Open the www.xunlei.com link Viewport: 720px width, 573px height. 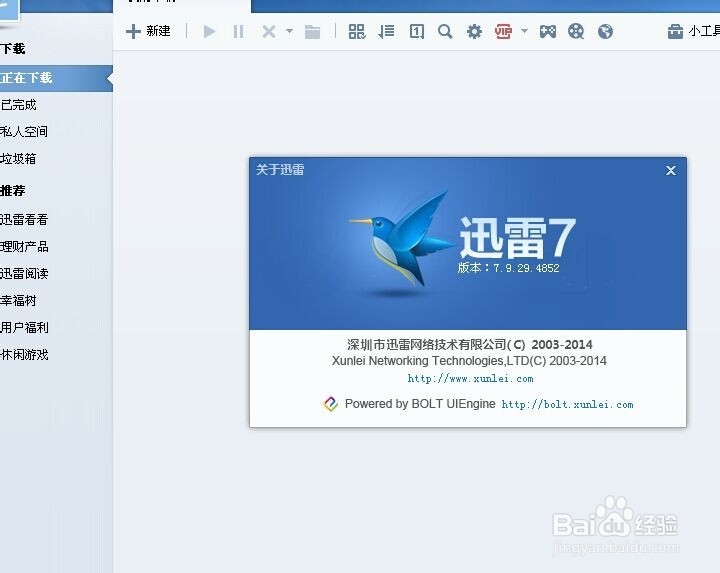[470, 379]
